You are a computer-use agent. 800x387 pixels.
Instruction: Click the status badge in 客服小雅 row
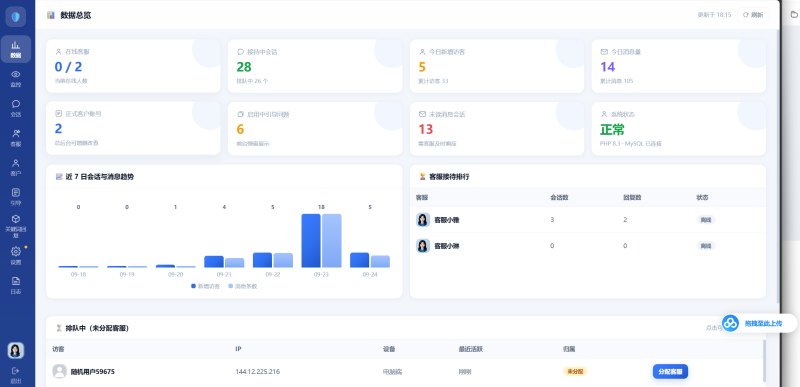[706, 220]
